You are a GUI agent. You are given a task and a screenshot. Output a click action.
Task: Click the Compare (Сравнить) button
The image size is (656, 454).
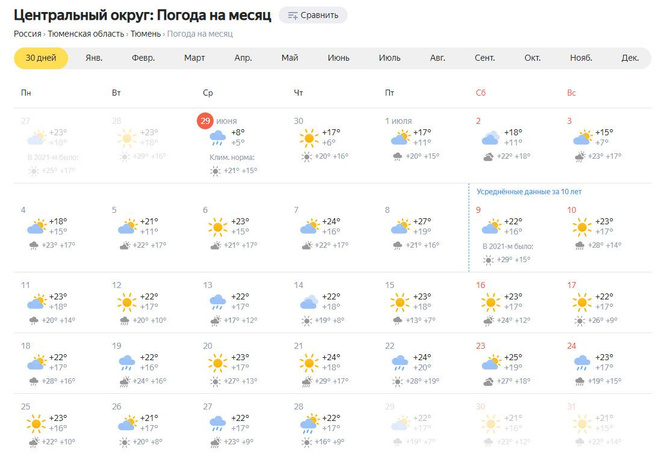(312, 15)
